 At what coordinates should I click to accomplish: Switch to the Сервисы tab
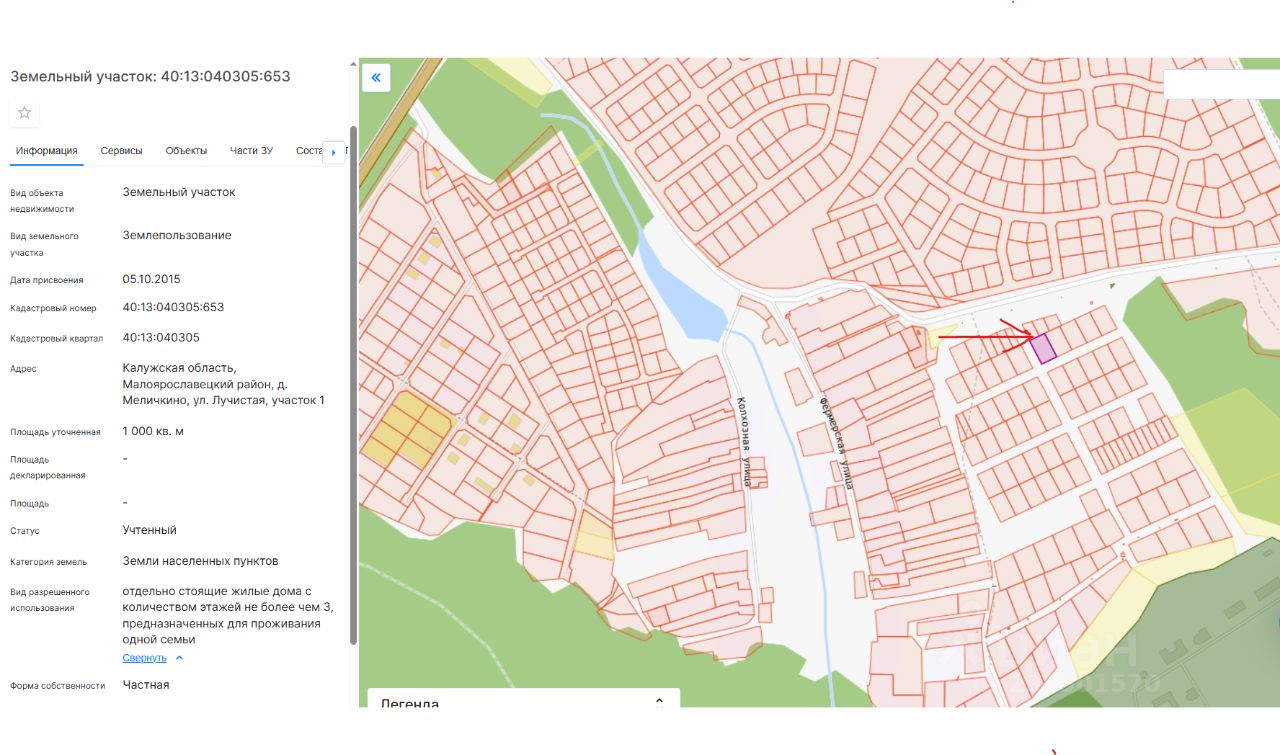click(121, 151)
